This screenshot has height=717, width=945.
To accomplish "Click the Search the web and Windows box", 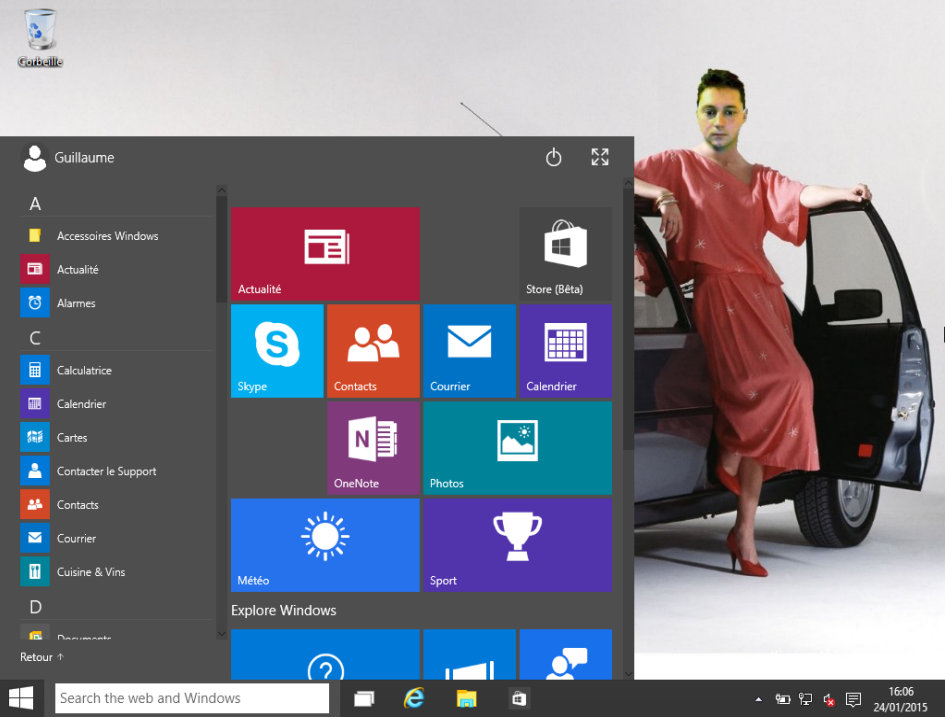I will [192, 698].
